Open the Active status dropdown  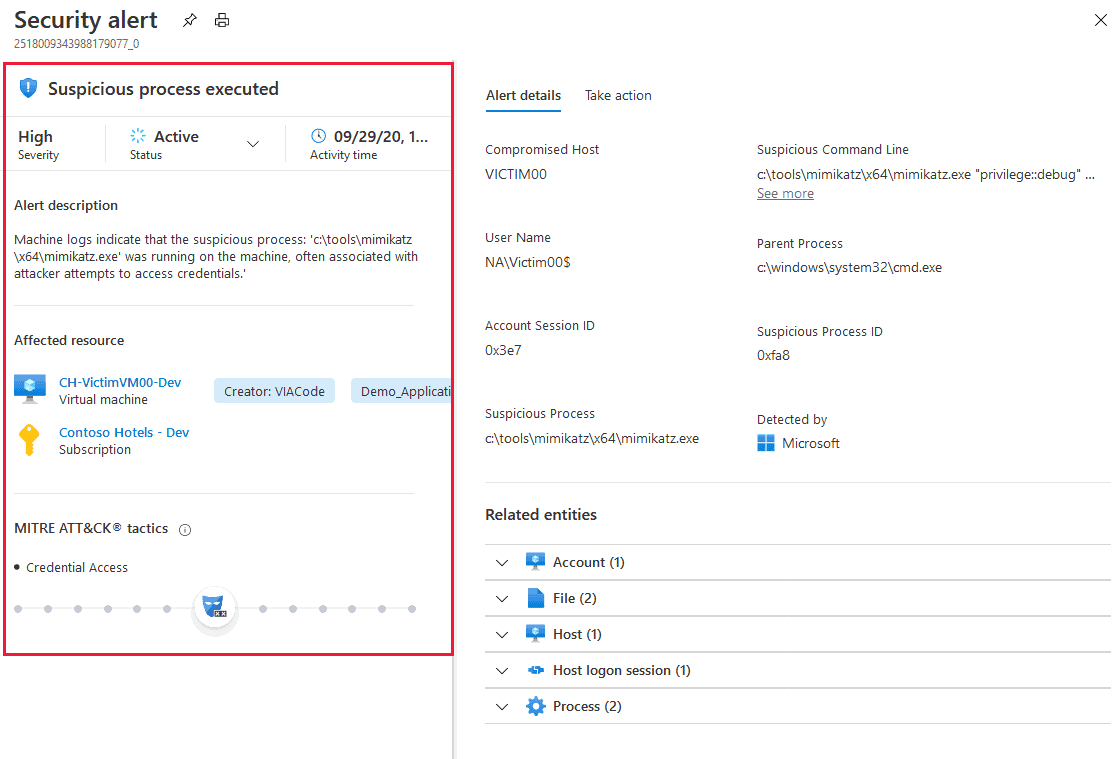tap(253, 144)
